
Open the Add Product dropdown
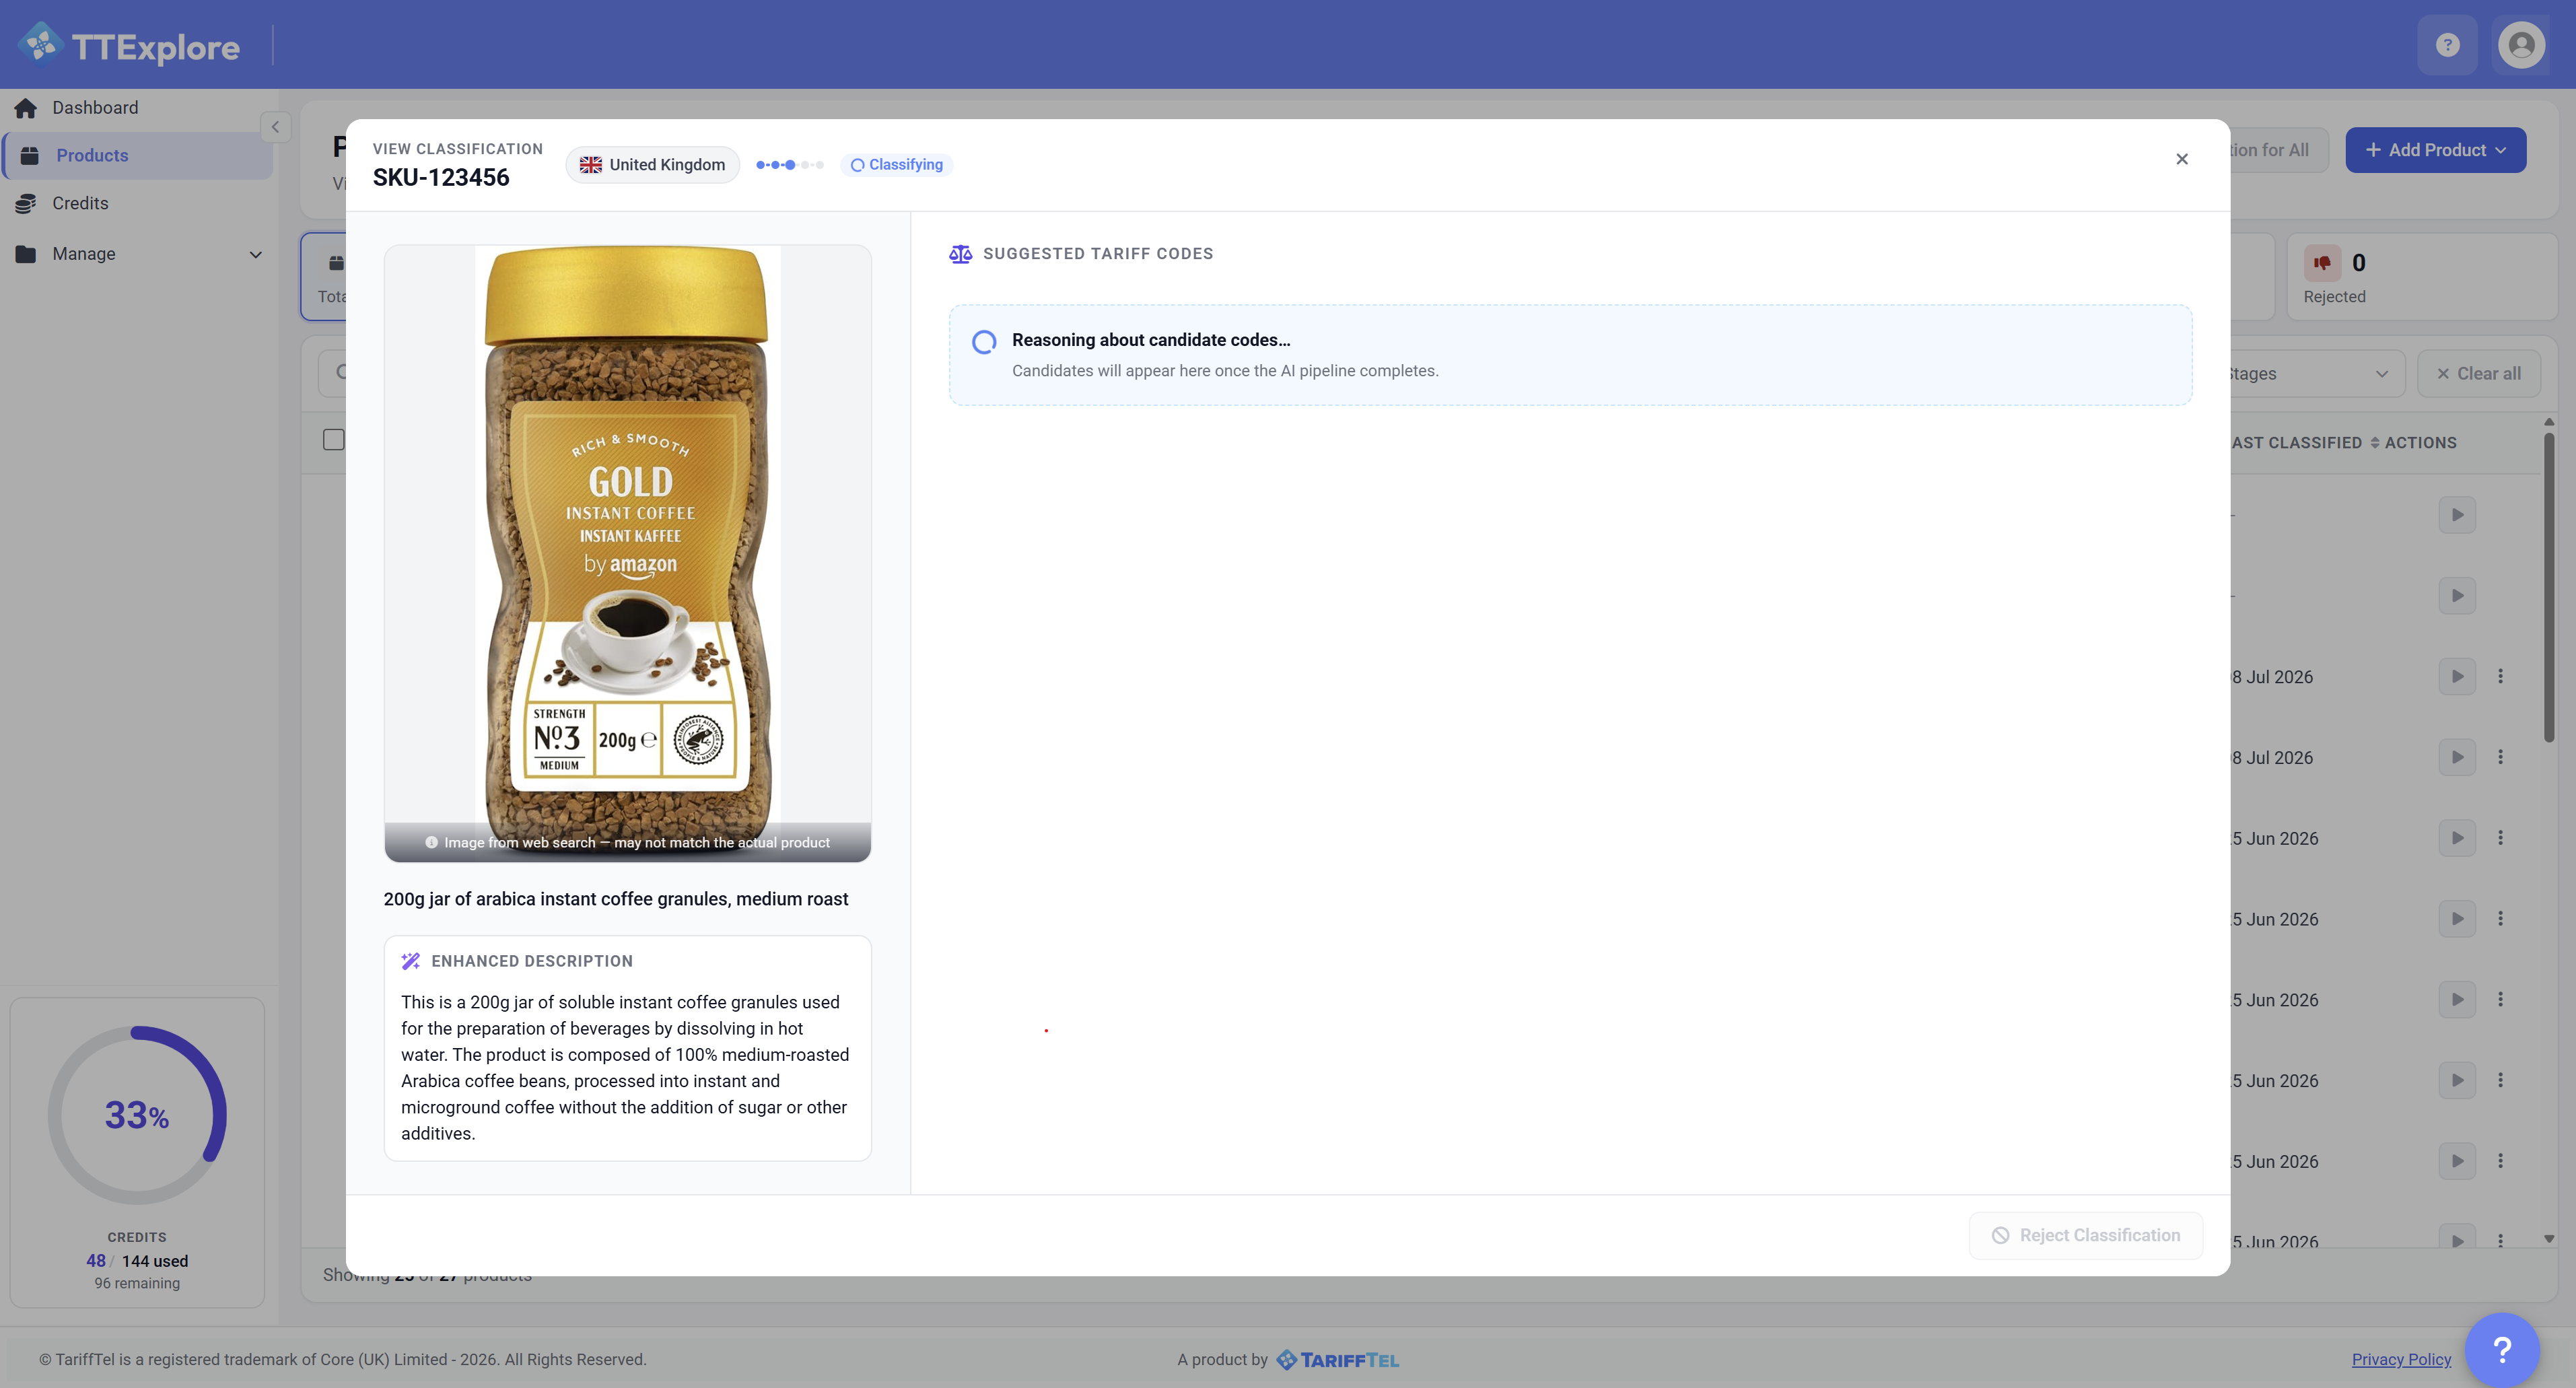2435,150
